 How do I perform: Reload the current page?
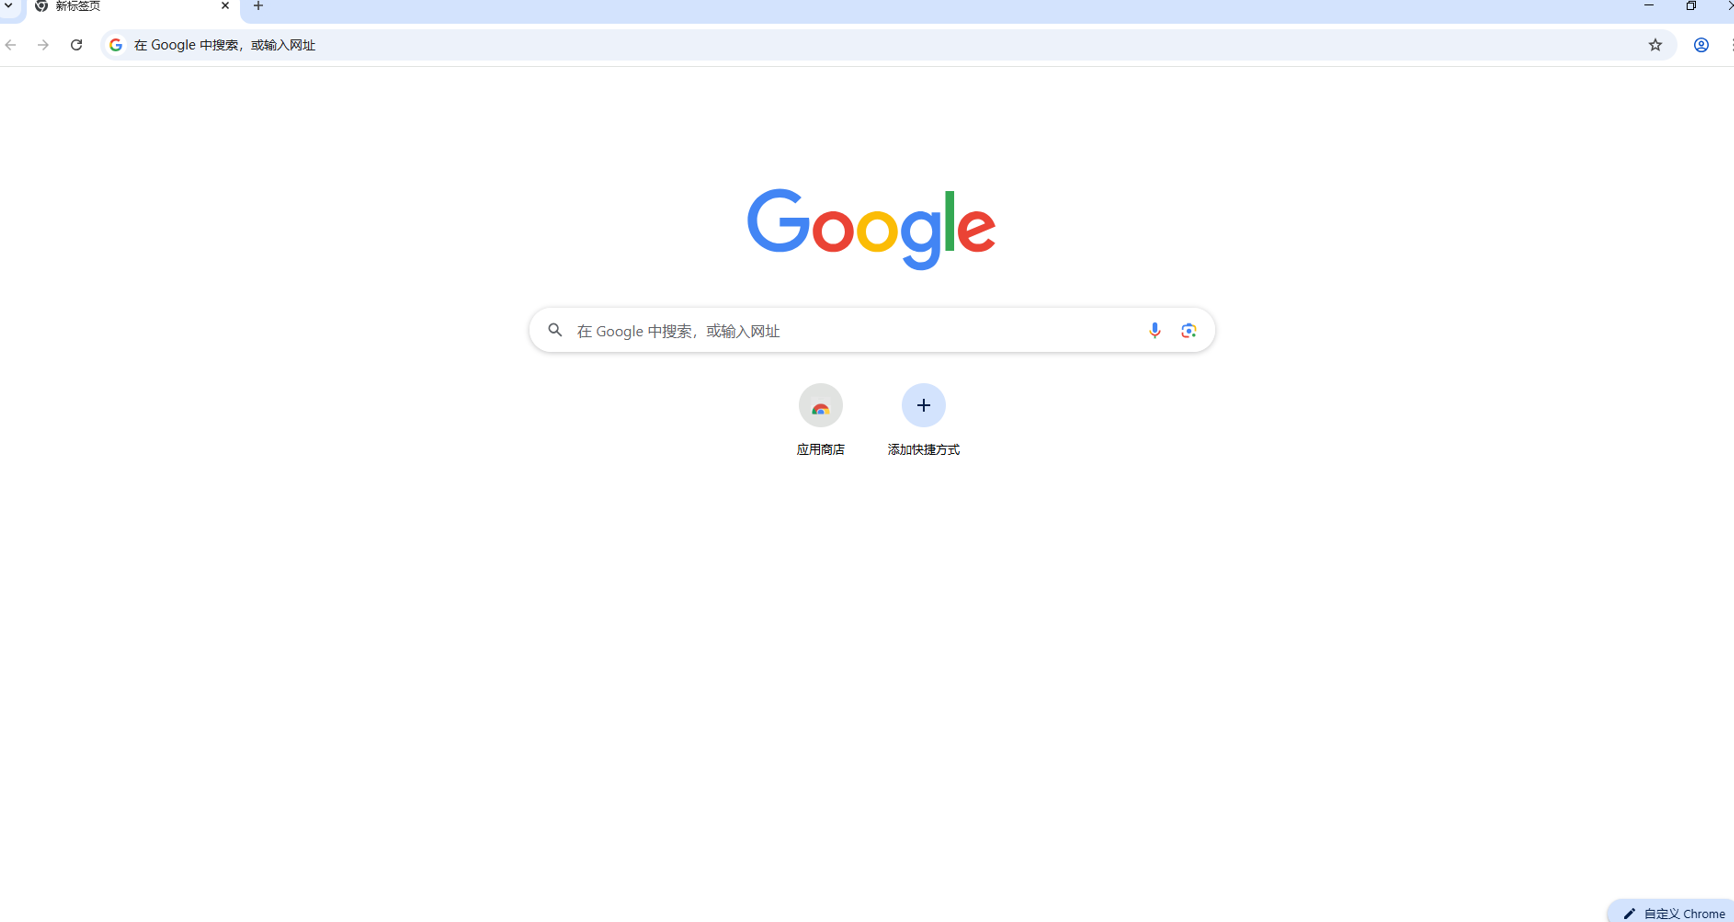coord(76,45)
